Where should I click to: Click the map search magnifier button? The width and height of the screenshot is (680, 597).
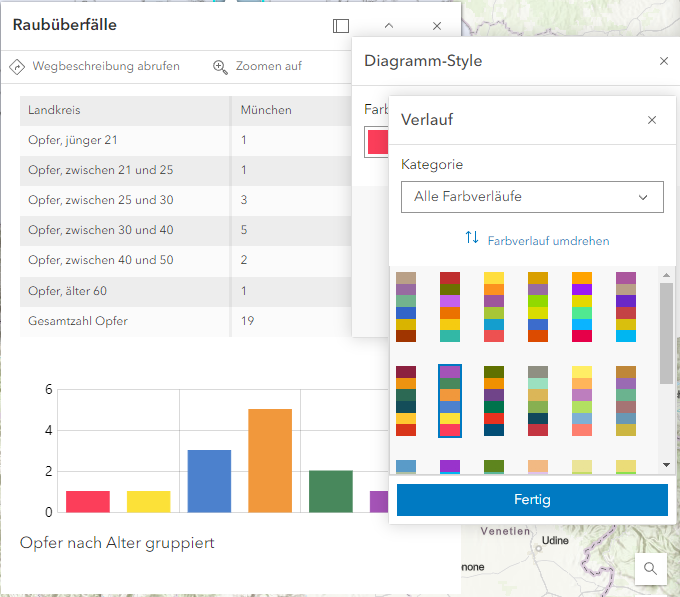[650, 568]
